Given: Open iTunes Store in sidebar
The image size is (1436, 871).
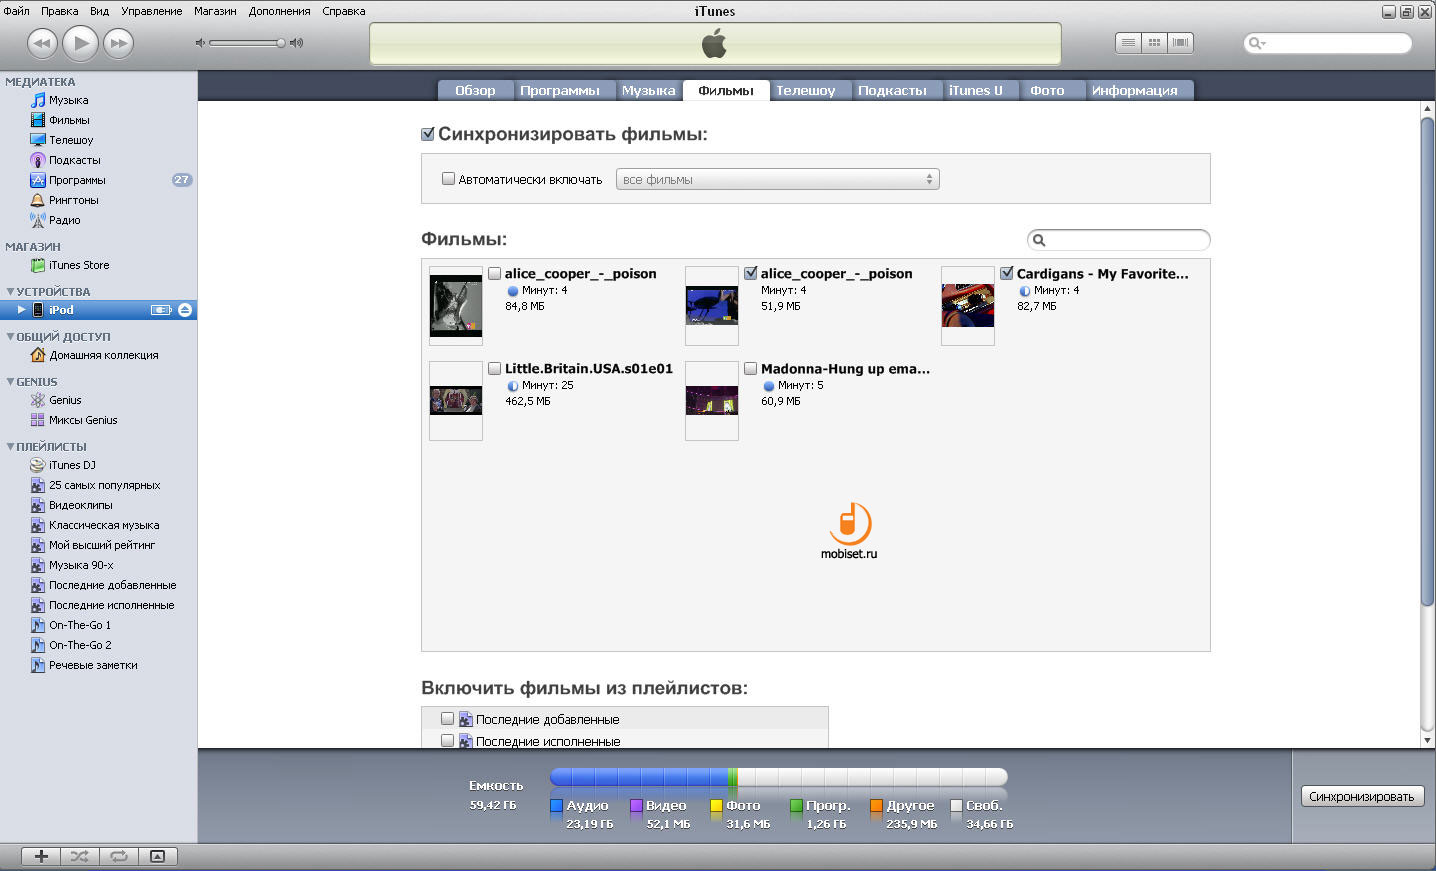Looking at the screenshot, I should (79, 265).
